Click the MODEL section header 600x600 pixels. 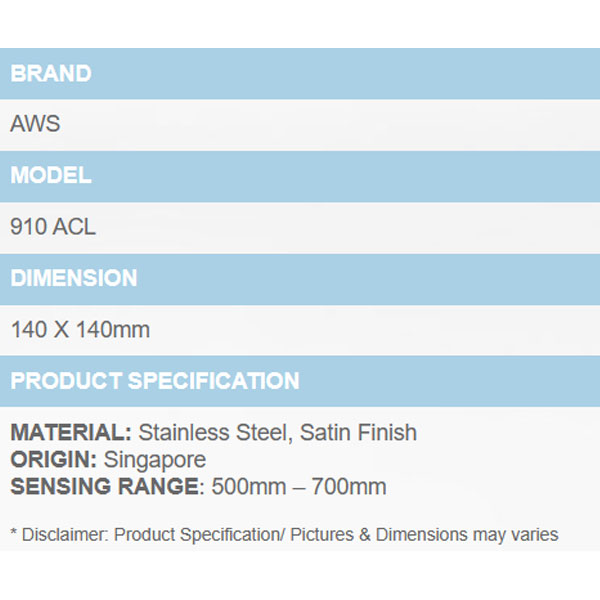(51, 176)
